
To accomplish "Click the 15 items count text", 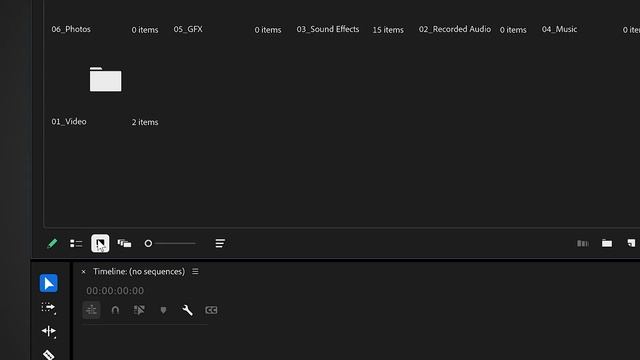I will click(x=388, y=30).
